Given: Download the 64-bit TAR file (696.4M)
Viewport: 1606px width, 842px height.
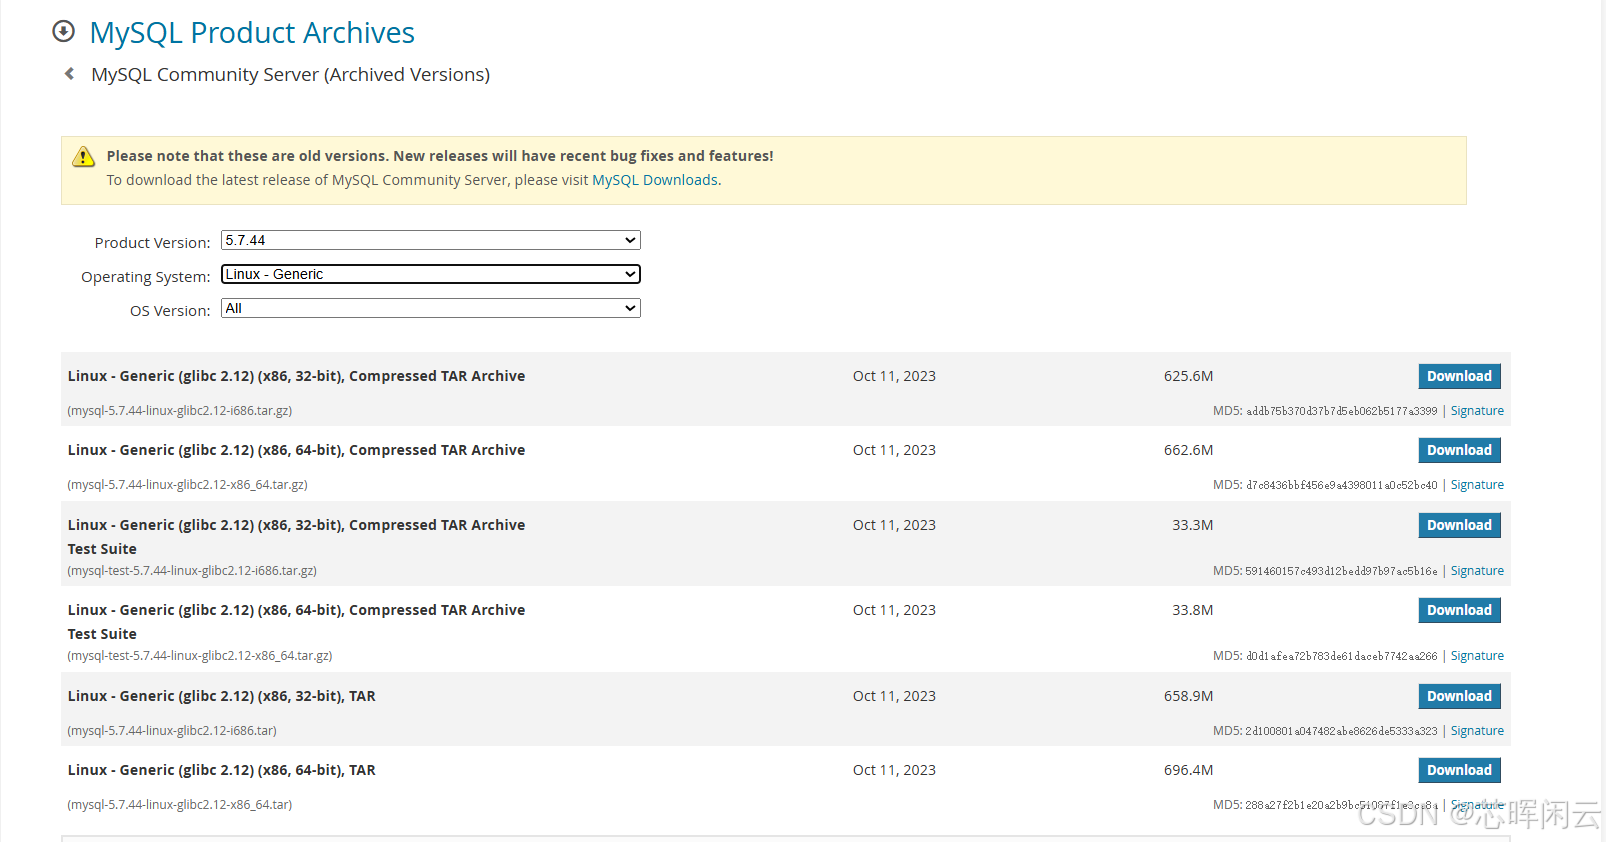Looking at the screenshot, I should pyautogui.click(x=1459, y=770).
